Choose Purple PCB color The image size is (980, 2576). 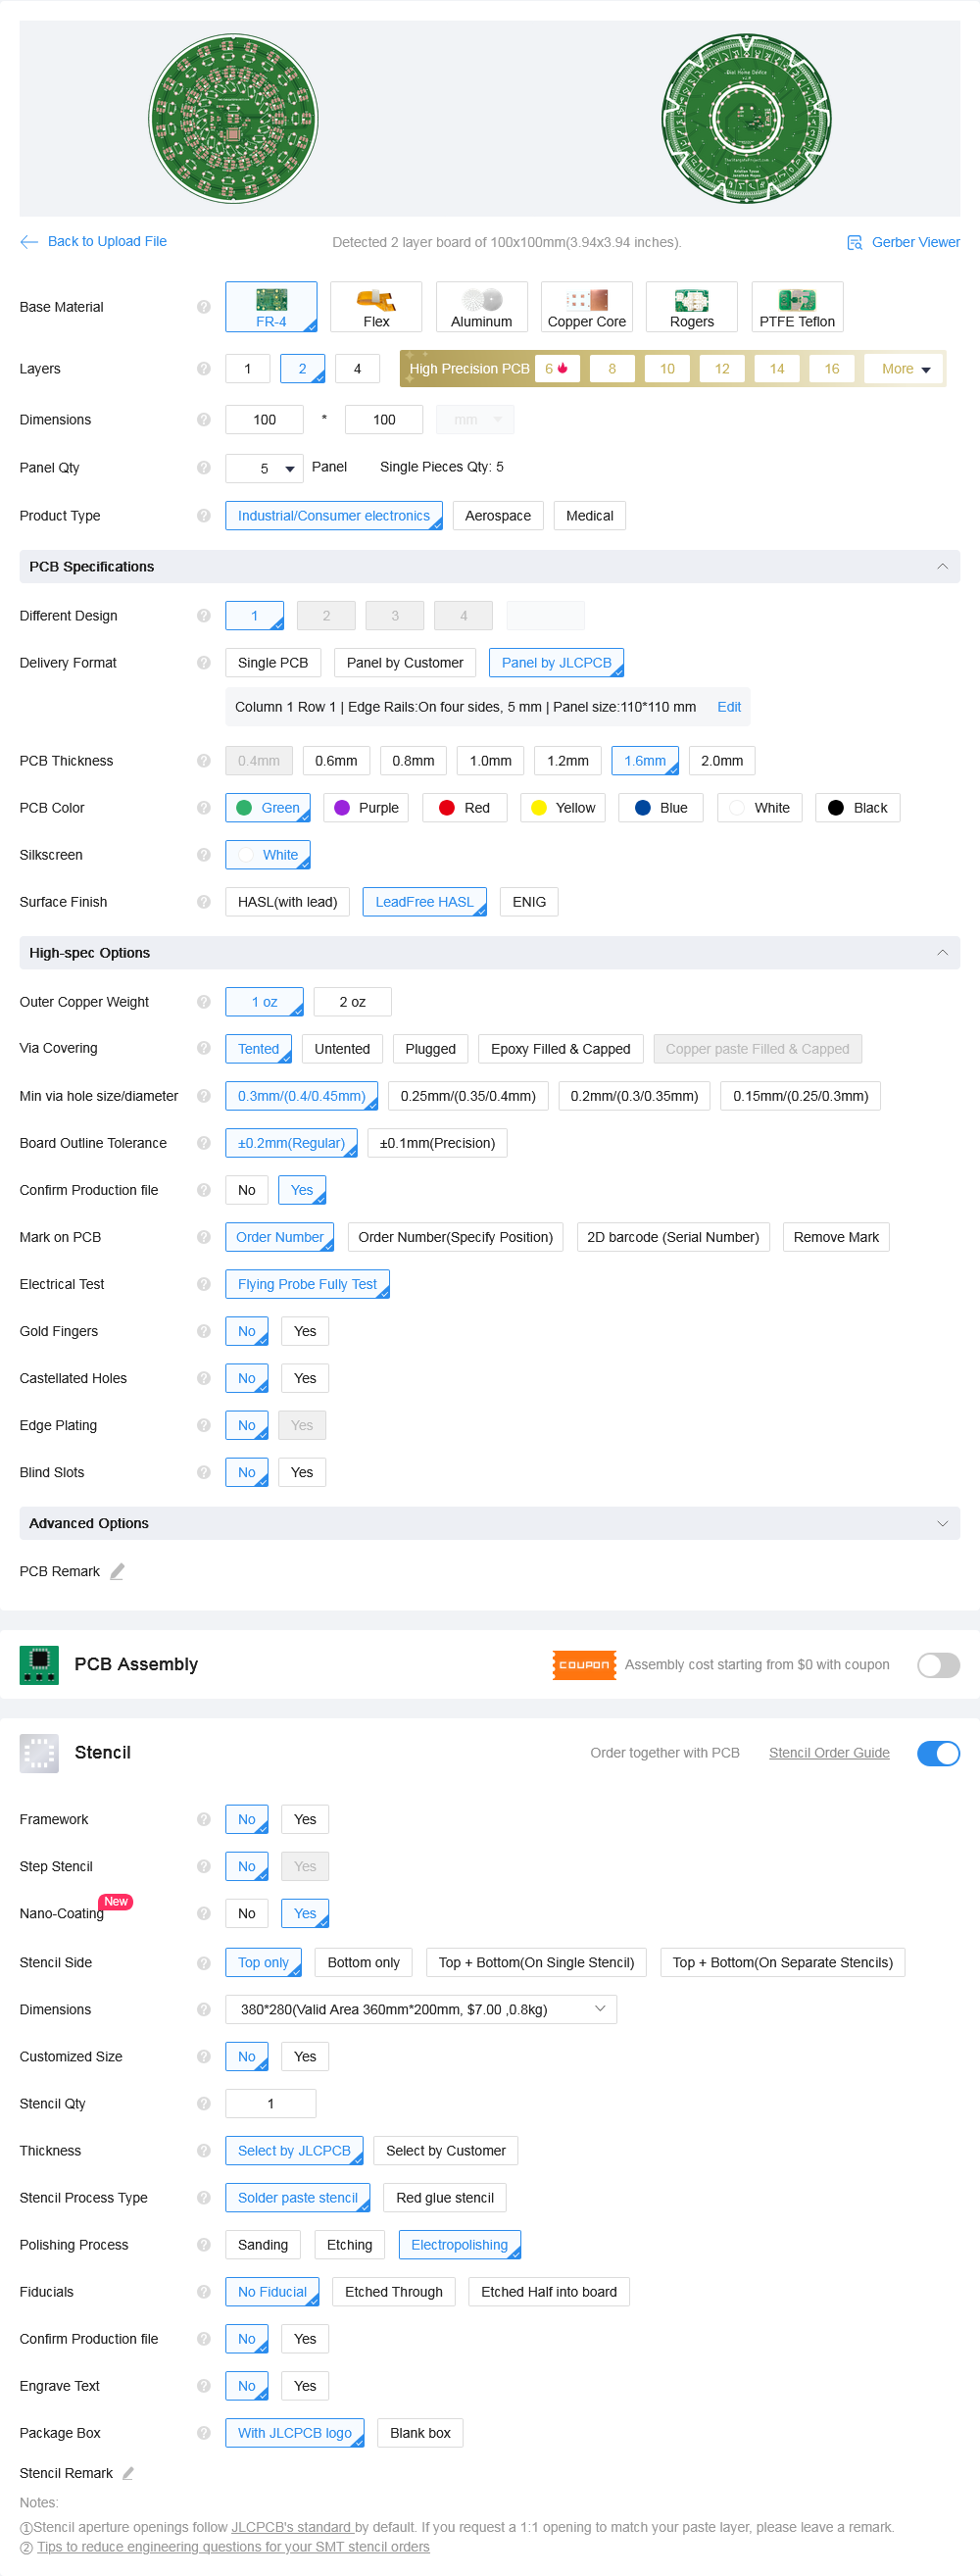pos(367,808)
